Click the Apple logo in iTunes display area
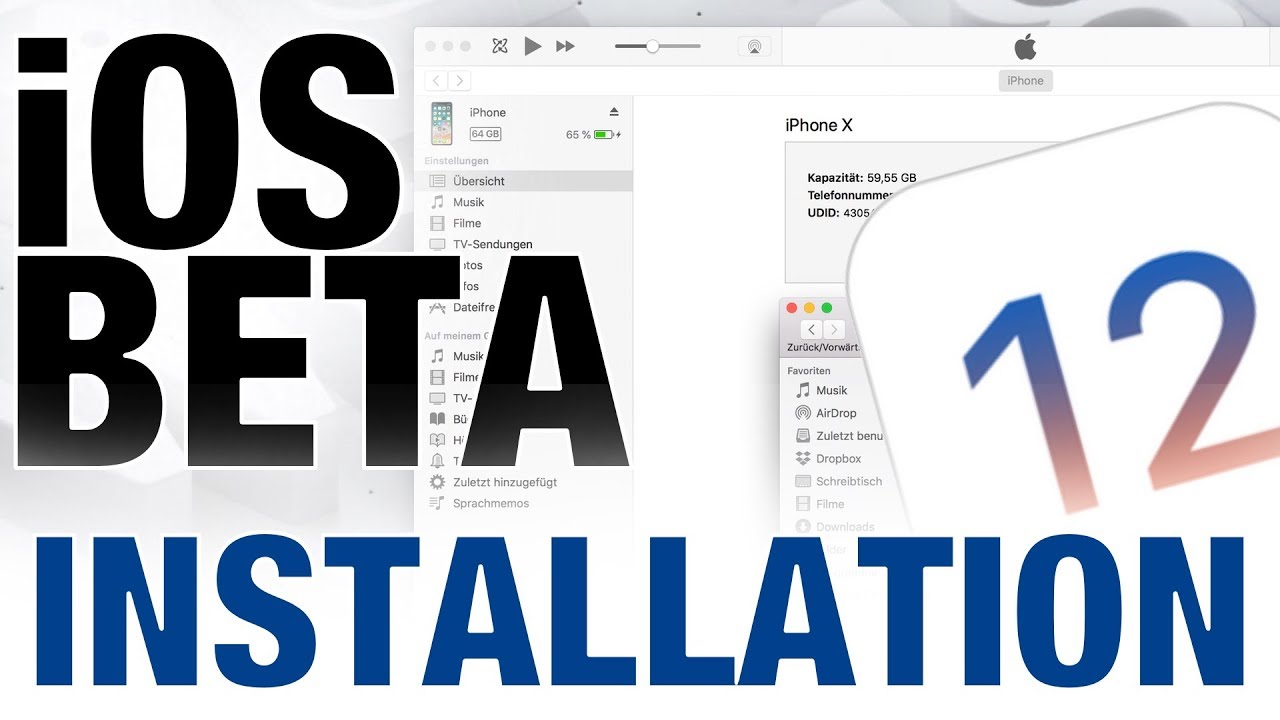The width and height of the screenshot is (1280, 720). [1025, 46]
